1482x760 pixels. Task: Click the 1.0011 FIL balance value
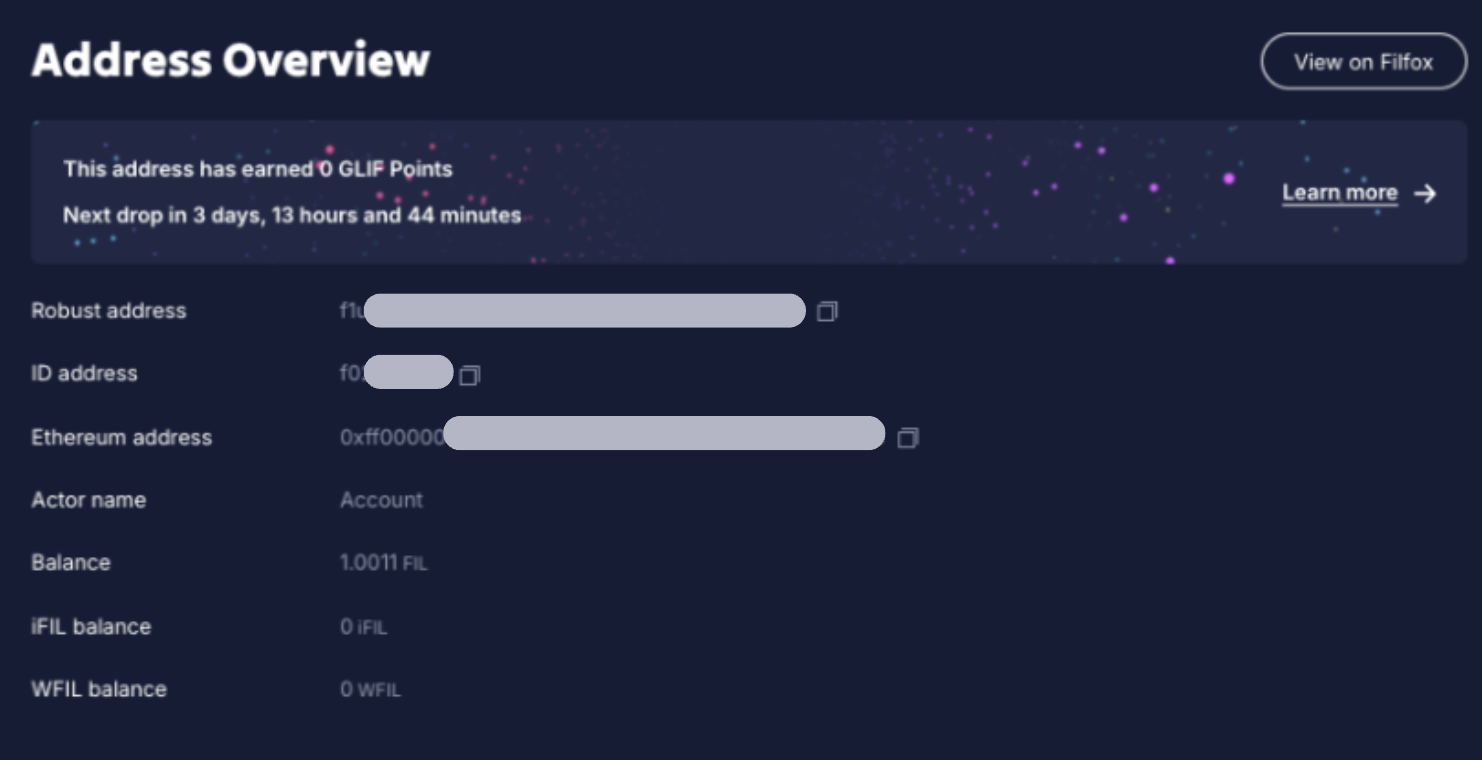[383, 563]
